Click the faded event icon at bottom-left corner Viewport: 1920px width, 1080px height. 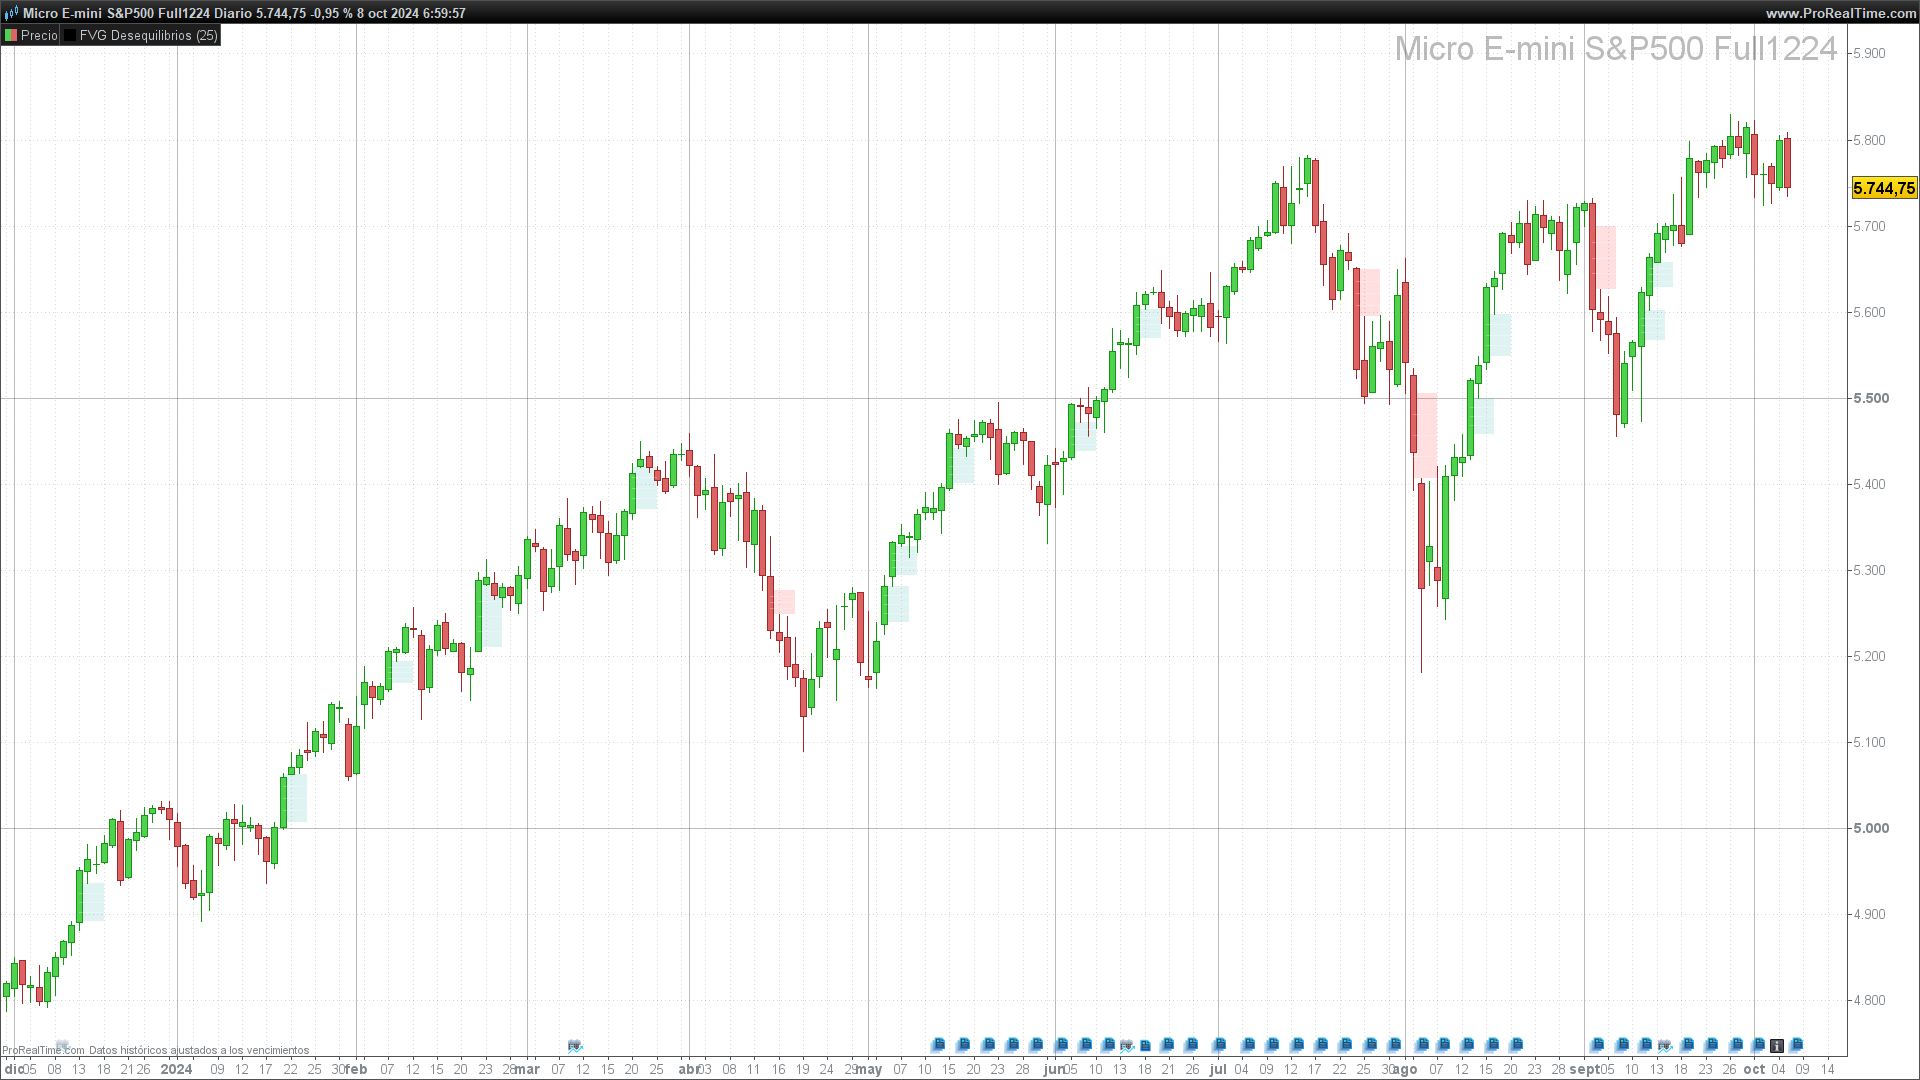62,1045
